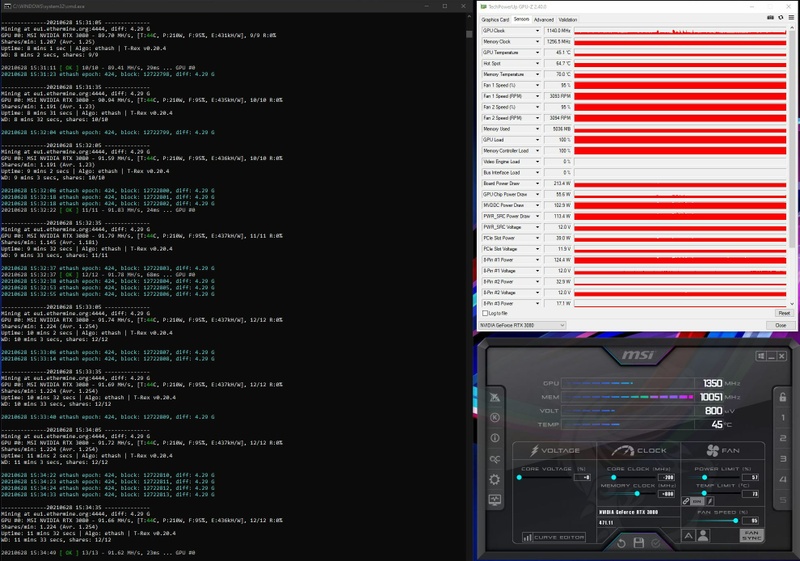Click the Afterburner minimize button

pyautogui.click(x=771, y=356)
